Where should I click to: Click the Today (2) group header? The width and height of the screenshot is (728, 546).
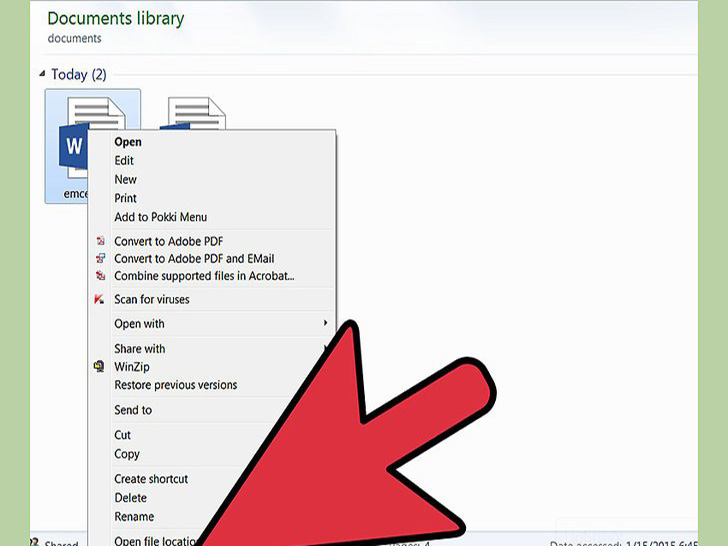point(79,74)
